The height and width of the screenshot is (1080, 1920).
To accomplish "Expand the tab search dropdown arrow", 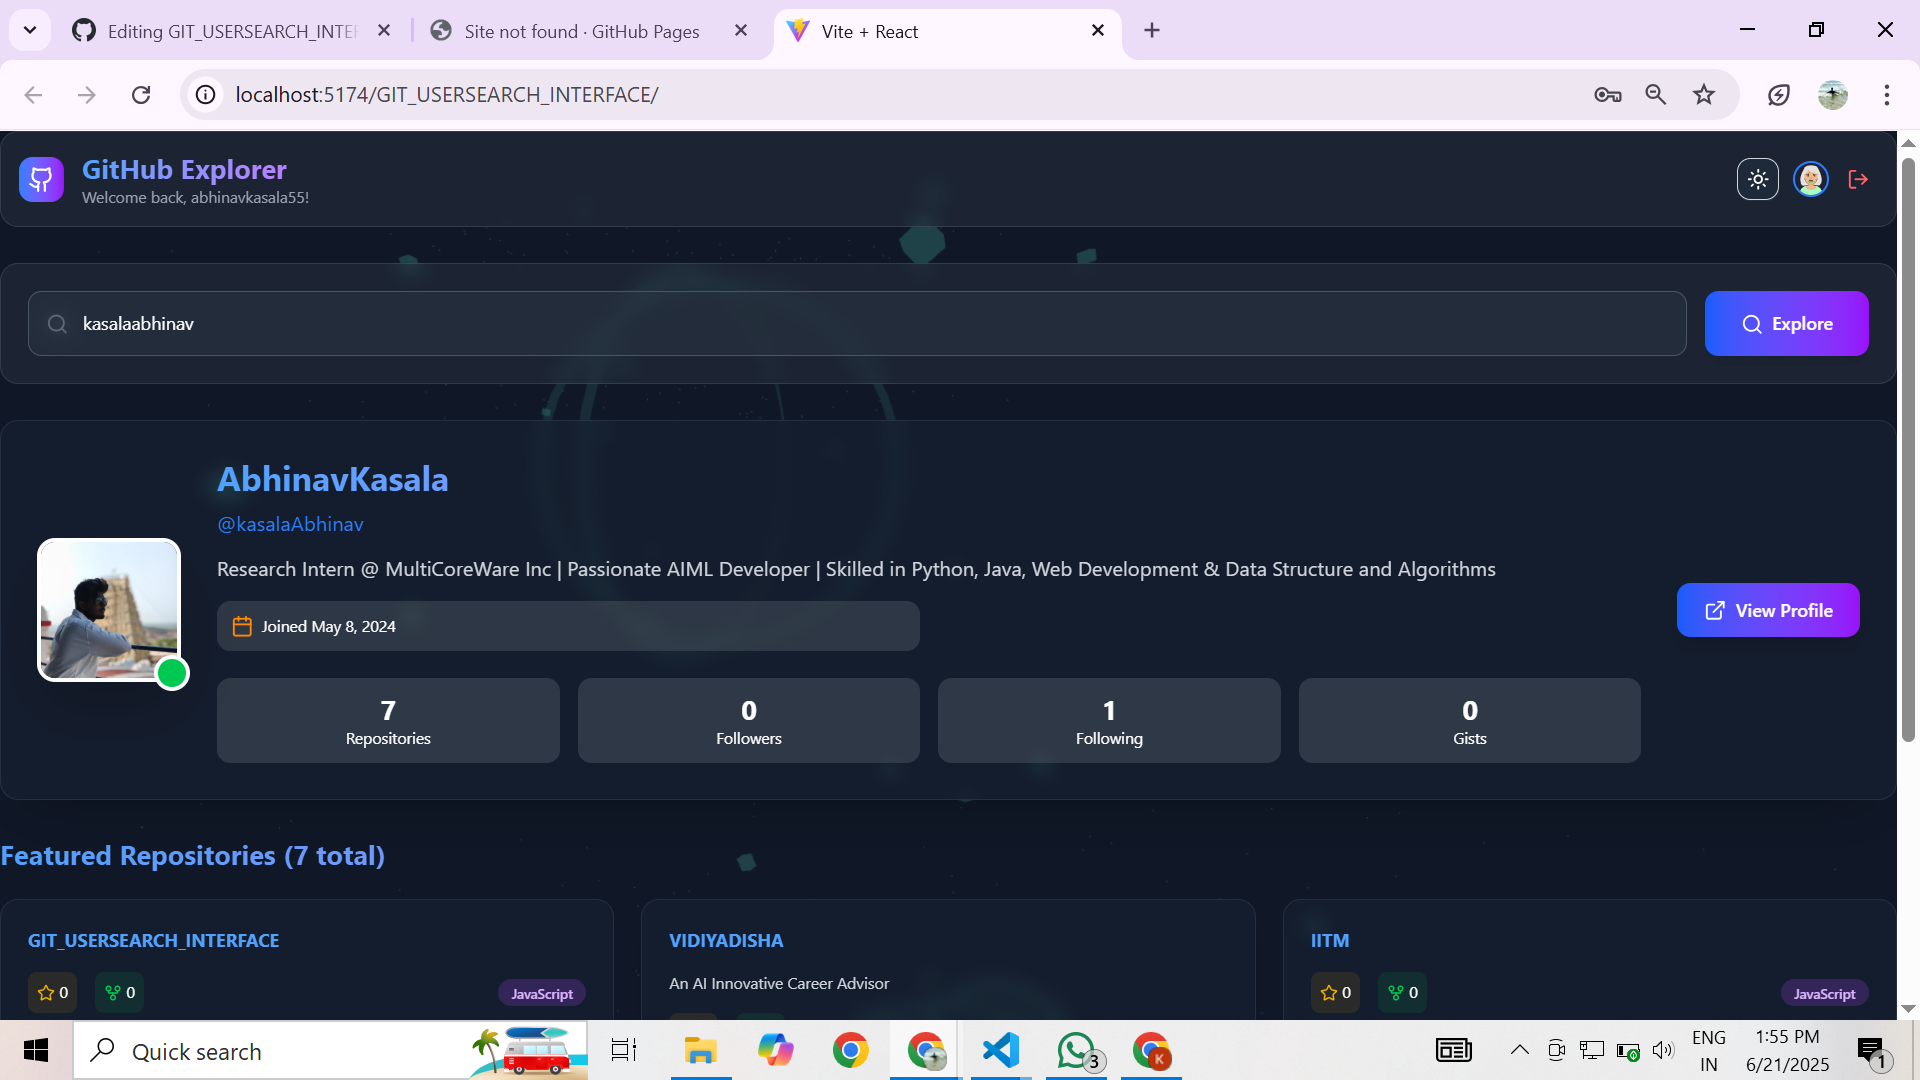I will tap(30, 31).
